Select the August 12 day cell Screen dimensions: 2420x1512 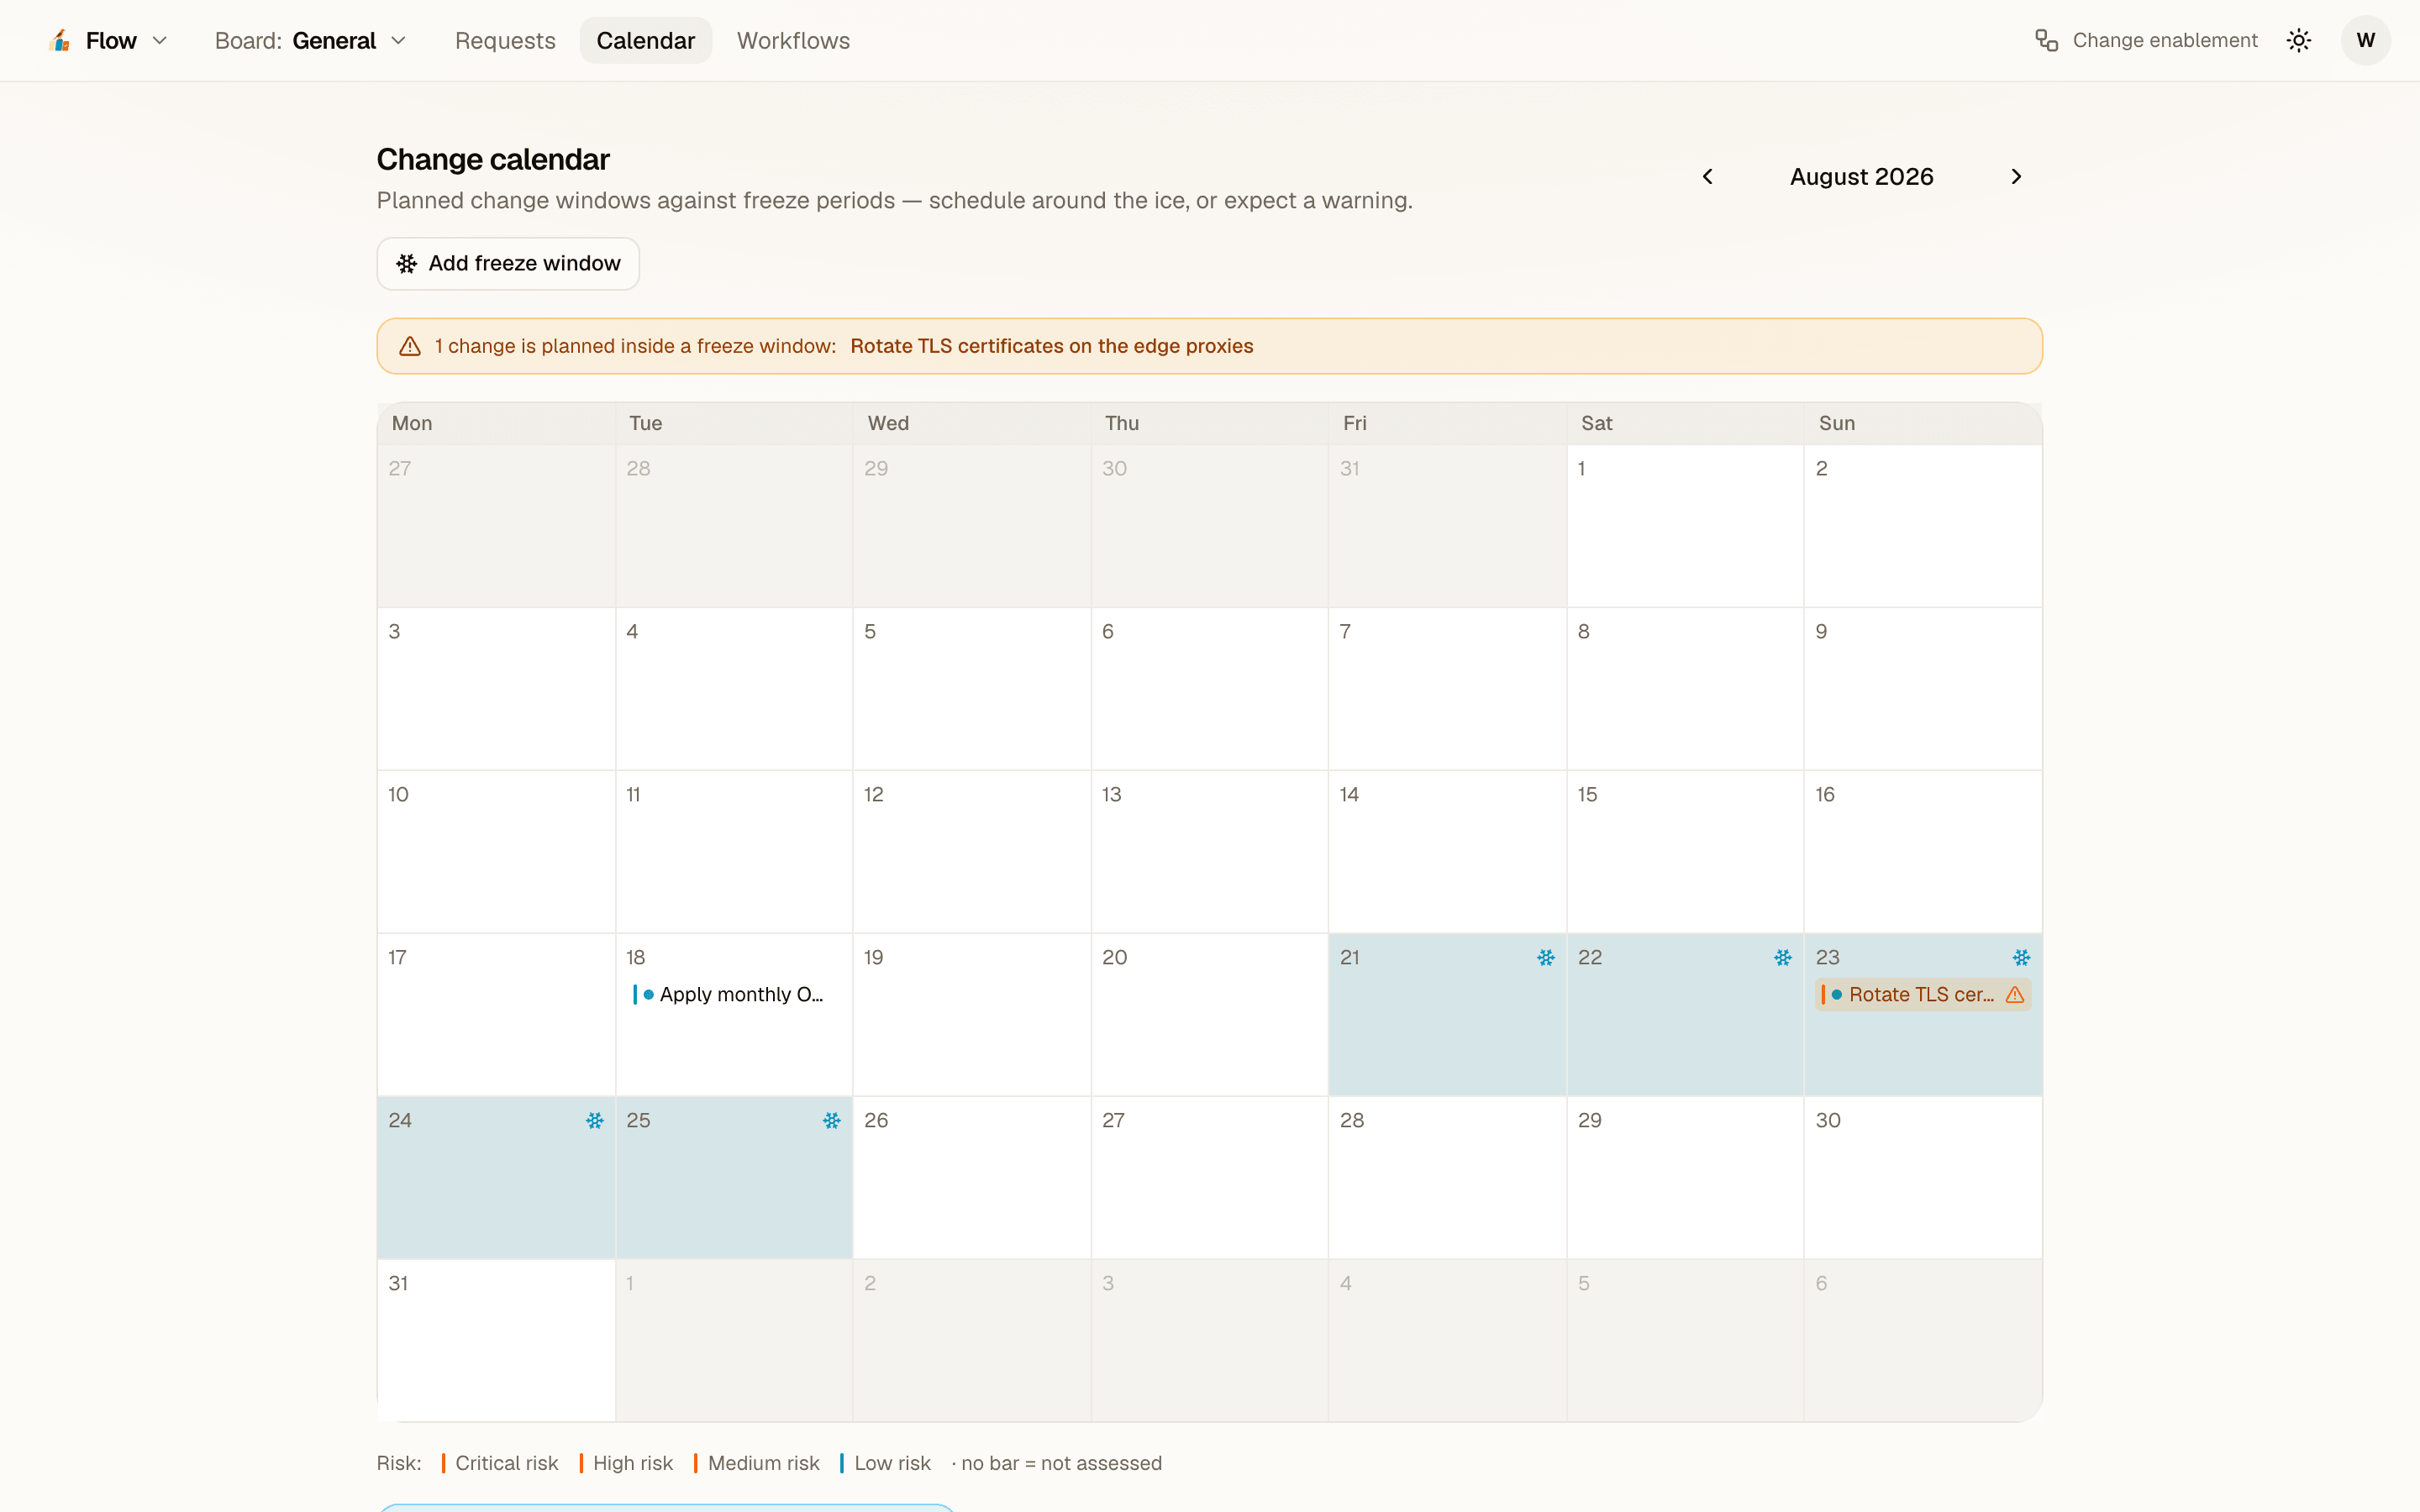(971, 852)
